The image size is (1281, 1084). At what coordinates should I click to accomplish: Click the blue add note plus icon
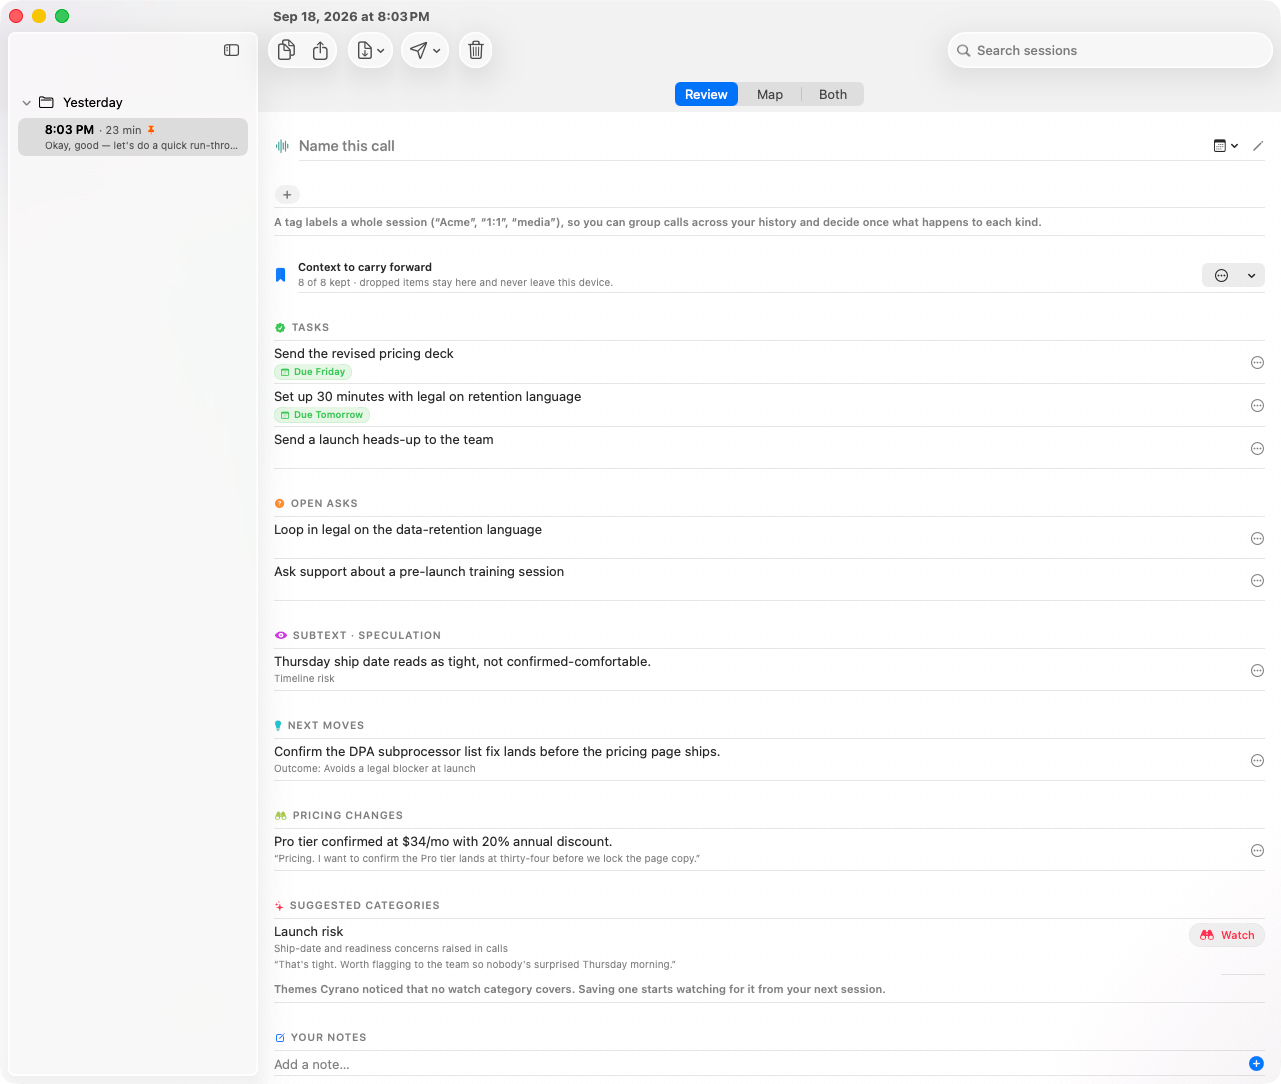click(x=1256, y=1064)
